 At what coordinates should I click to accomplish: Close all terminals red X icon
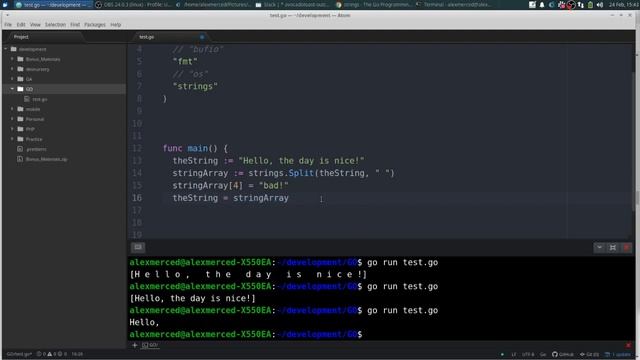coord(628,345)
